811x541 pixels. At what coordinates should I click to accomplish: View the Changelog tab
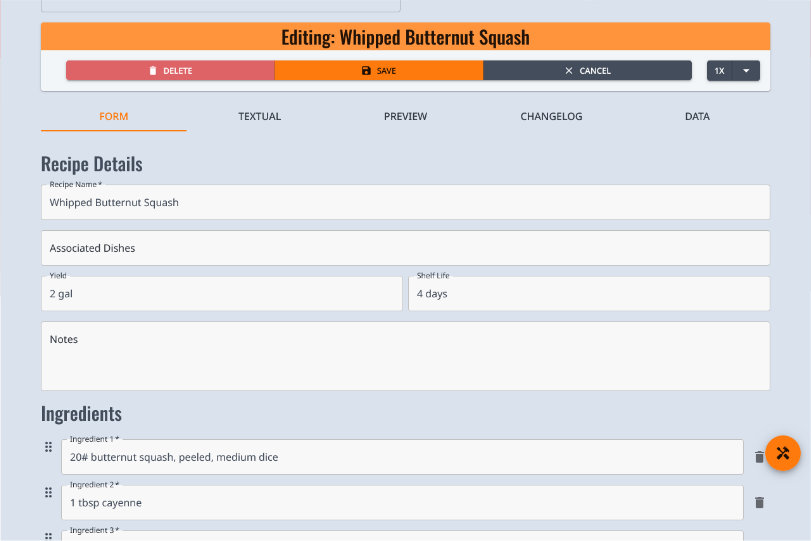click(x=551, y=116)
